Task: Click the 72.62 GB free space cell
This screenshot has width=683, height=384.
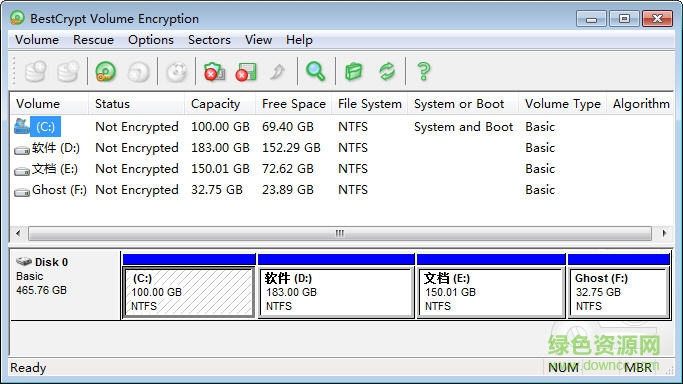Action: (x=287, y=169)
